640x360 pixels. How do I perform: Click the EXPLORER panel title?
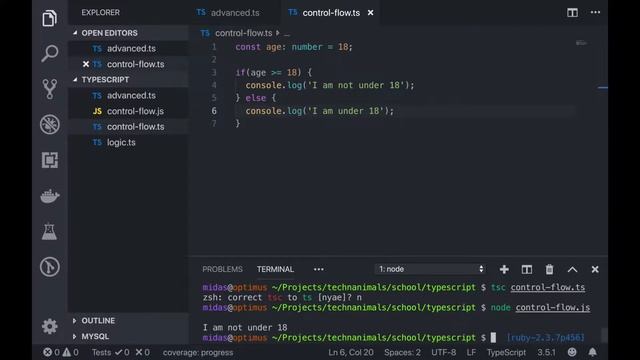(x=100, y=13)
